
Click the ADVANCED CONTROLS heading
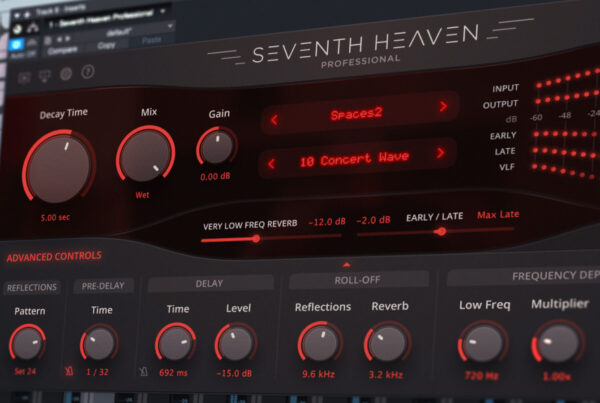pos(54,256)
